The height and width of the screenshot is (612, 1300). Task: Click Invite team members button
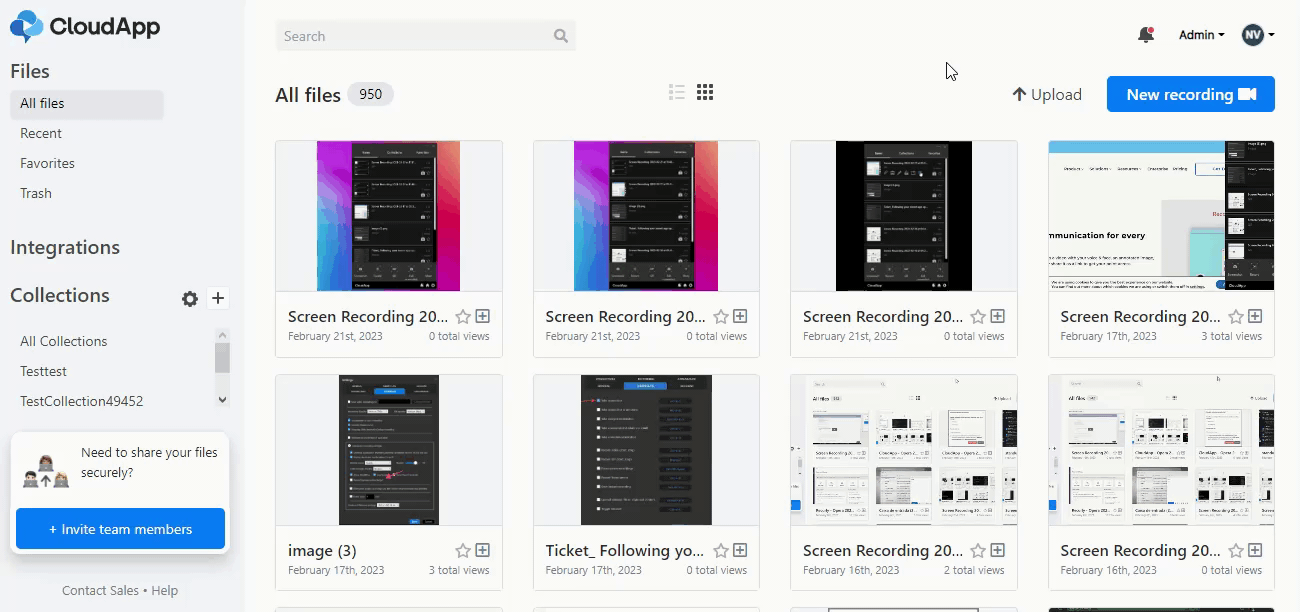pyautogui.click(x=120, y=529)
